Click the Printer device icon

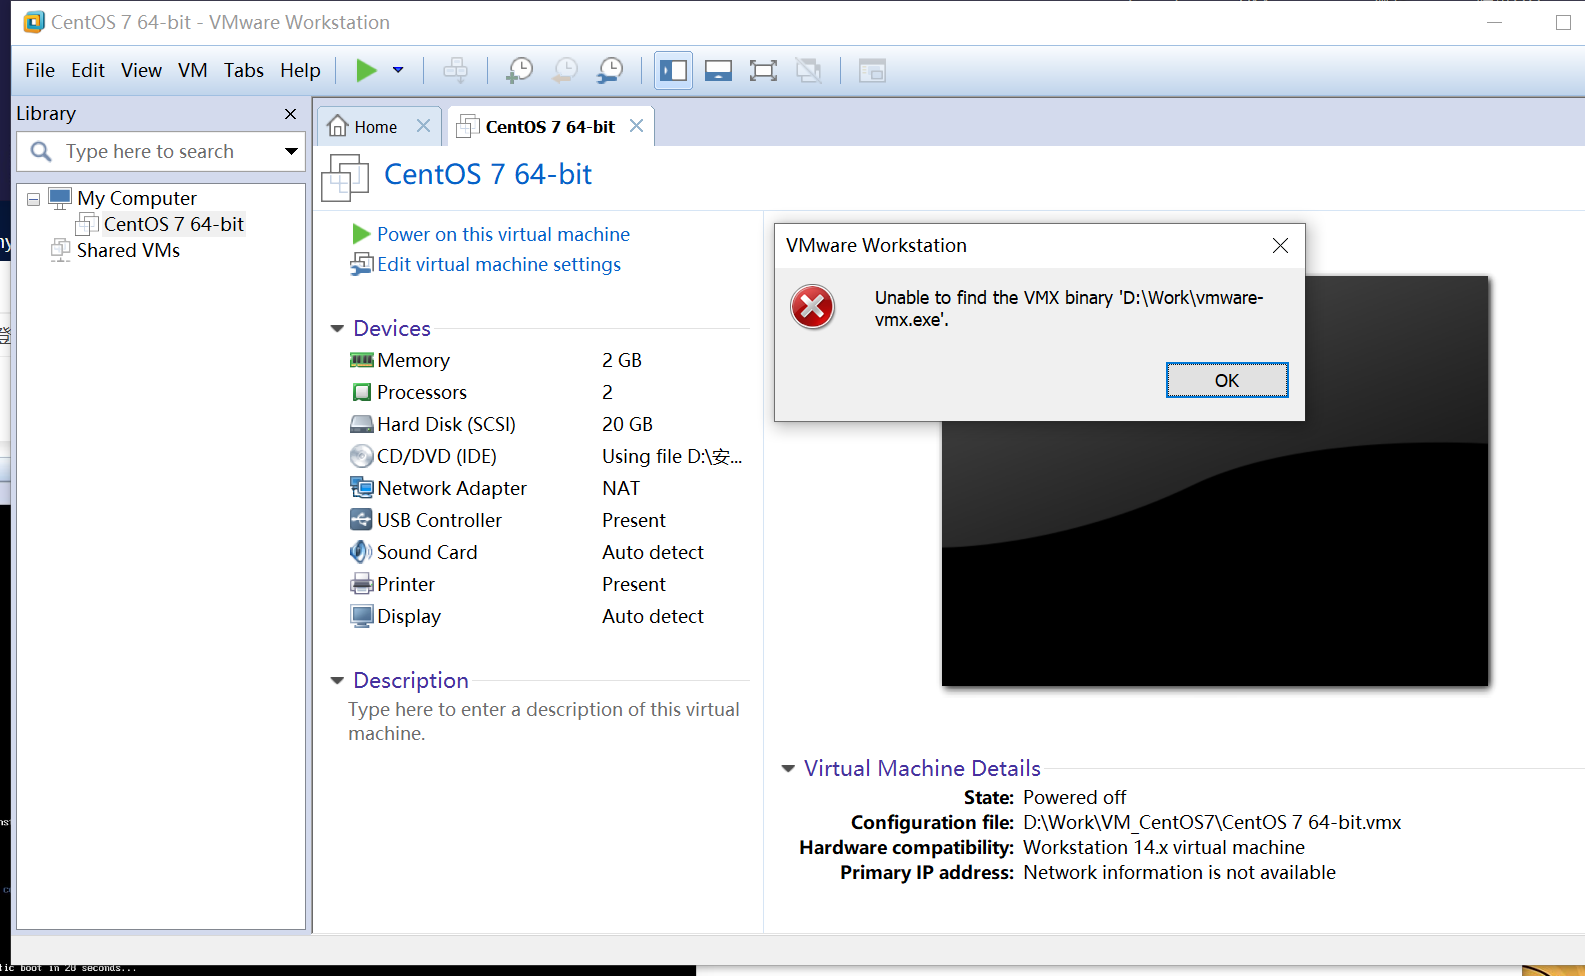(361, 584)
